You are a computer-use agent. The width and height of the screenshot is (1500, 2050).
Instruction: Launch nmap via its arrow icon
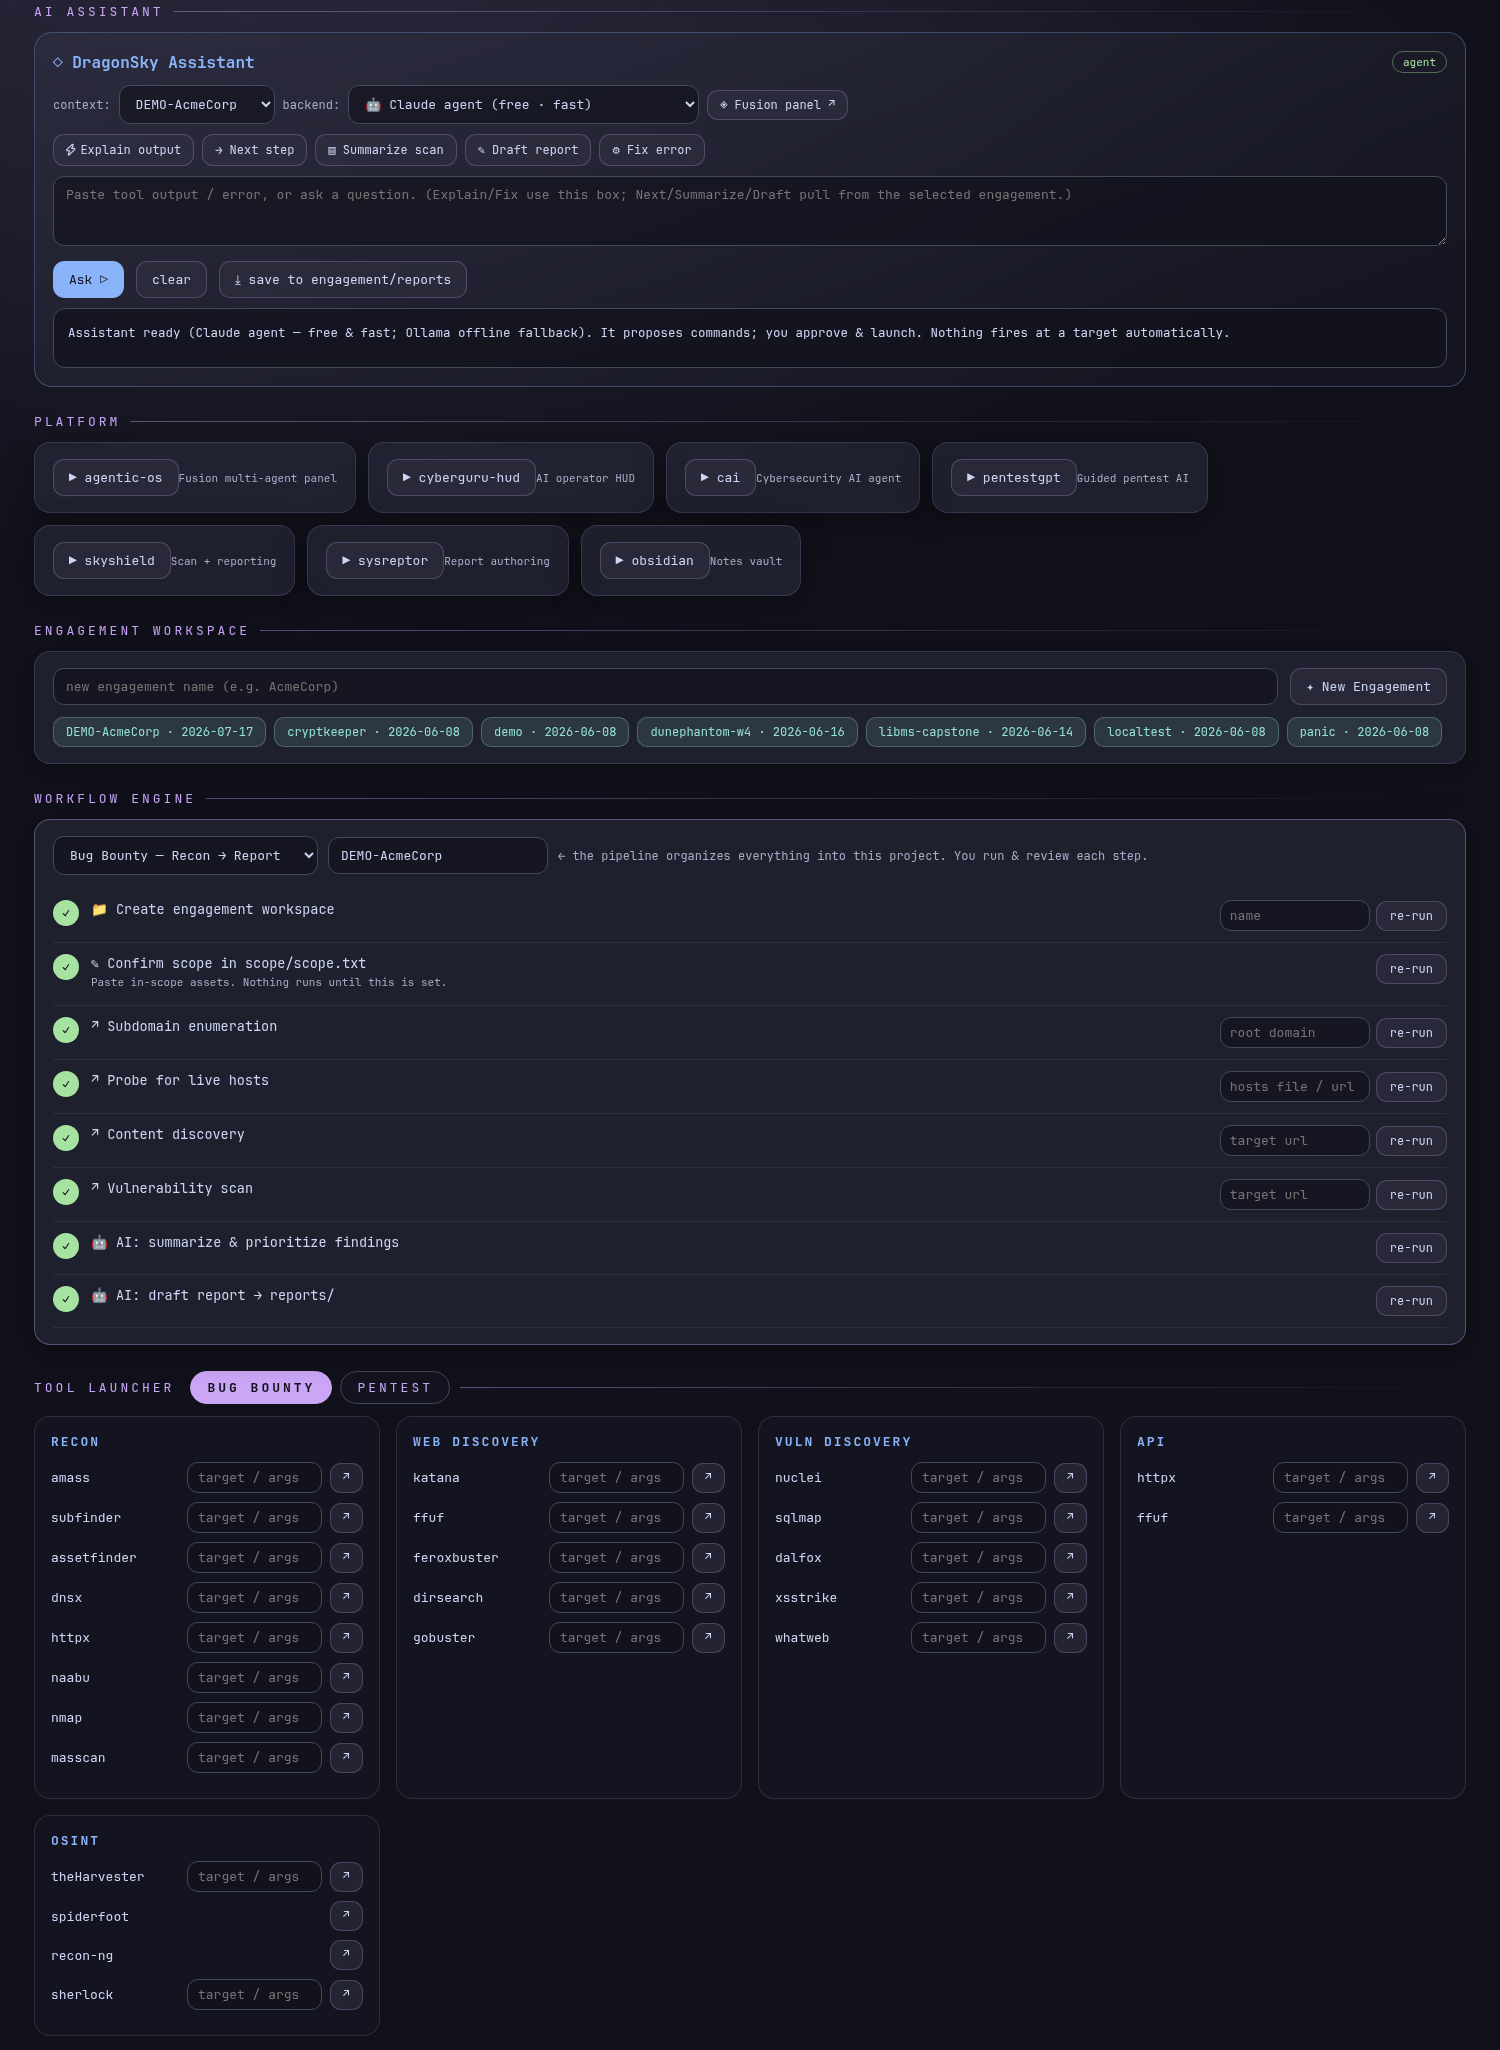point(346,1717)
